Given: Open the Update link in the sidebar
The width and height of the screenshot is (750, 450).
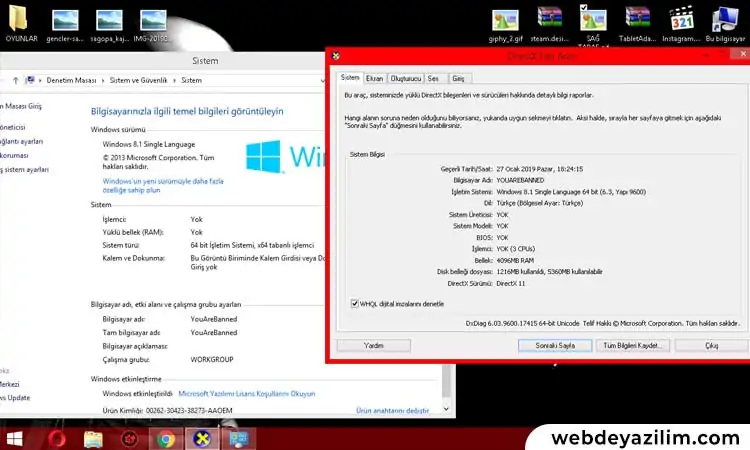Looking at the screenshot, I should point(15,397).
